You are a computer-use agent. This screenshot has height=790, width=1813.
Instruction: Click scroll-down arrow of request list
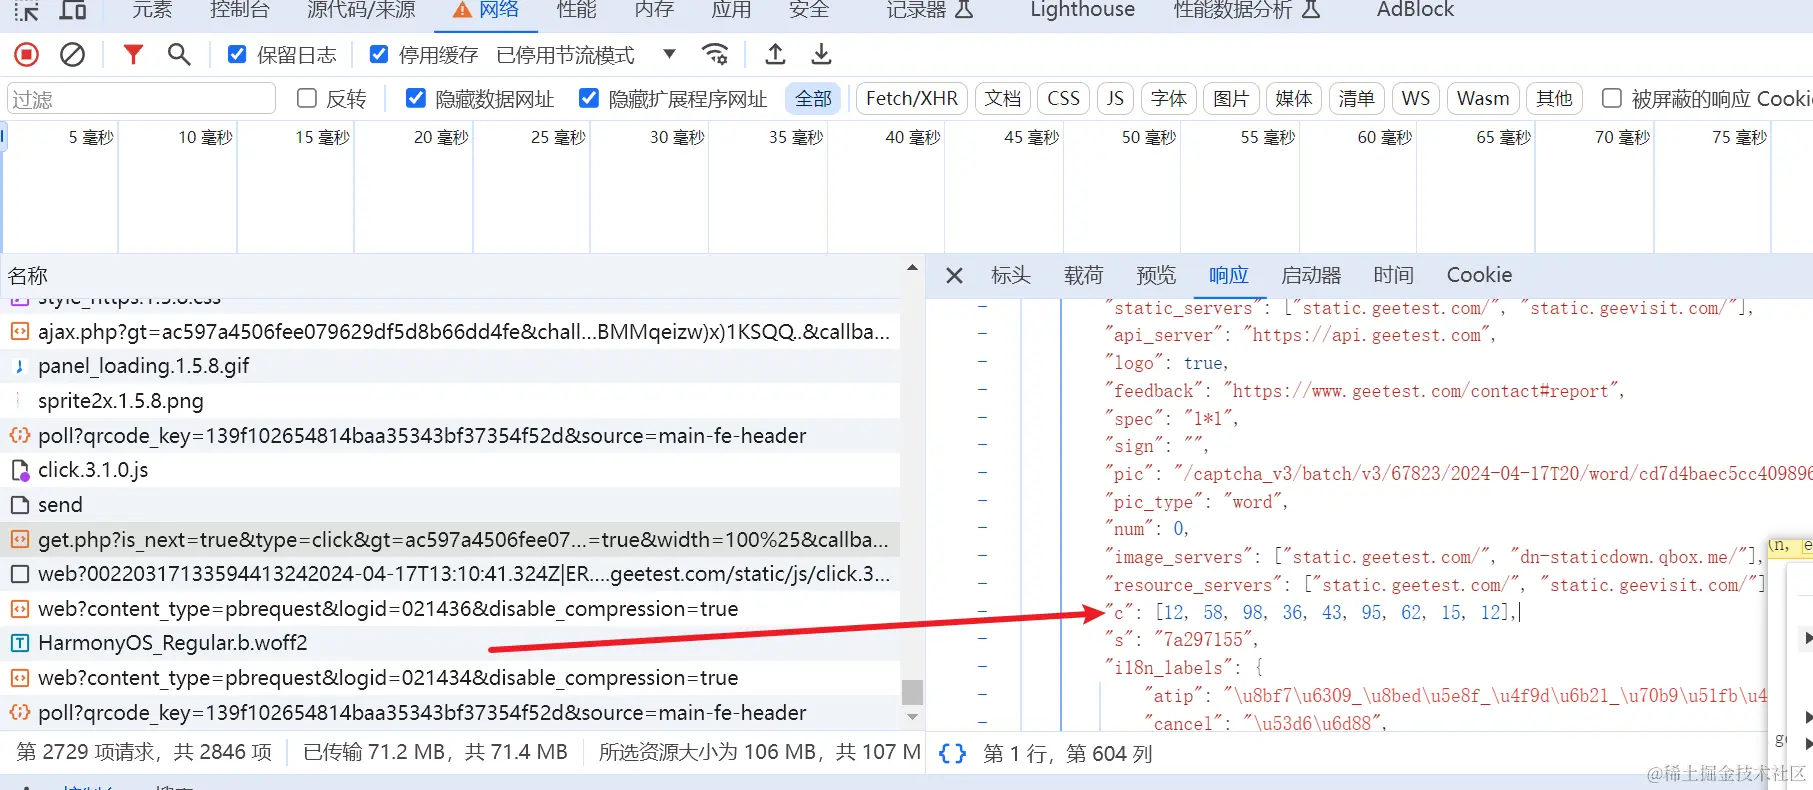click(x=912, y=716)
